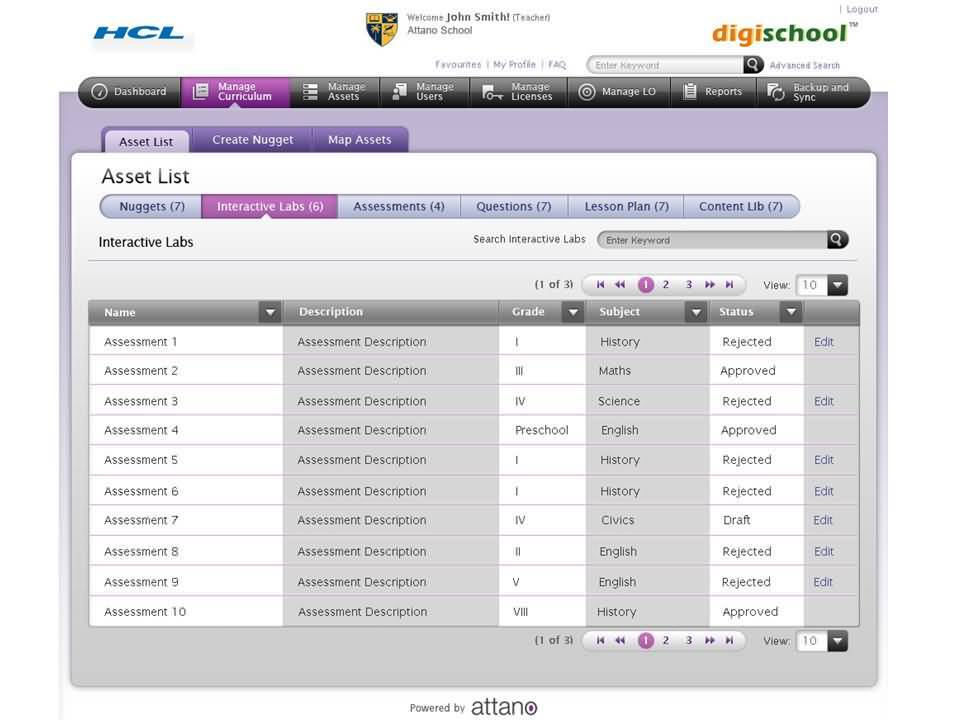
Task: Click the Interactive Labs search magnifier icon
Action: click(837, 240)
